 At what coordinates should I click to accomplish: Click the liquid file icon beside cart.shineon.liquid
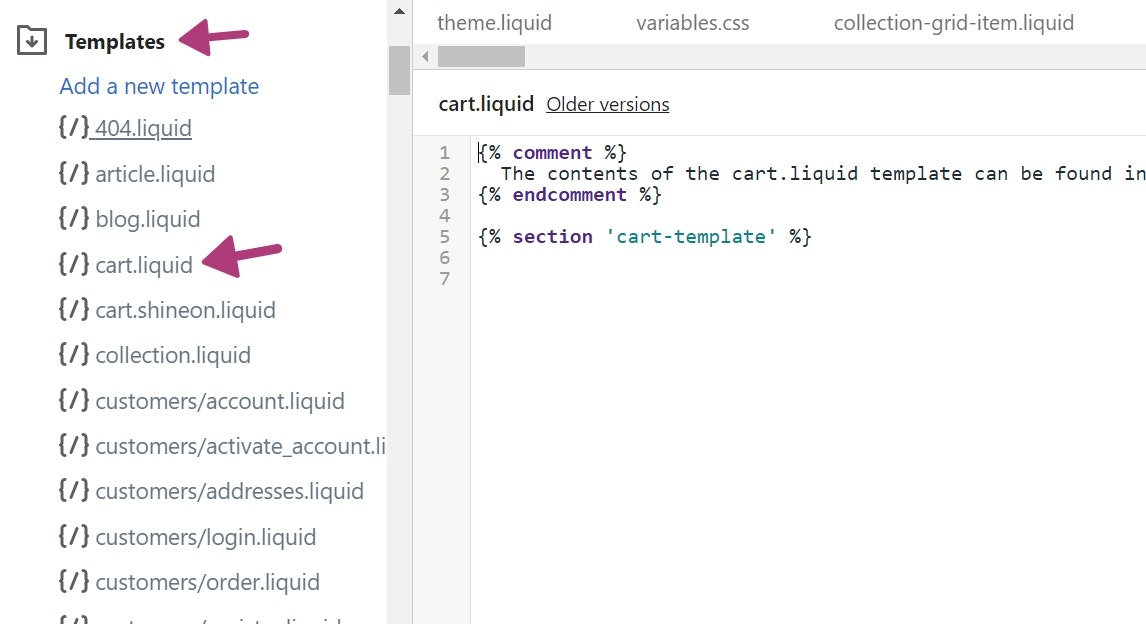[74, 308]
